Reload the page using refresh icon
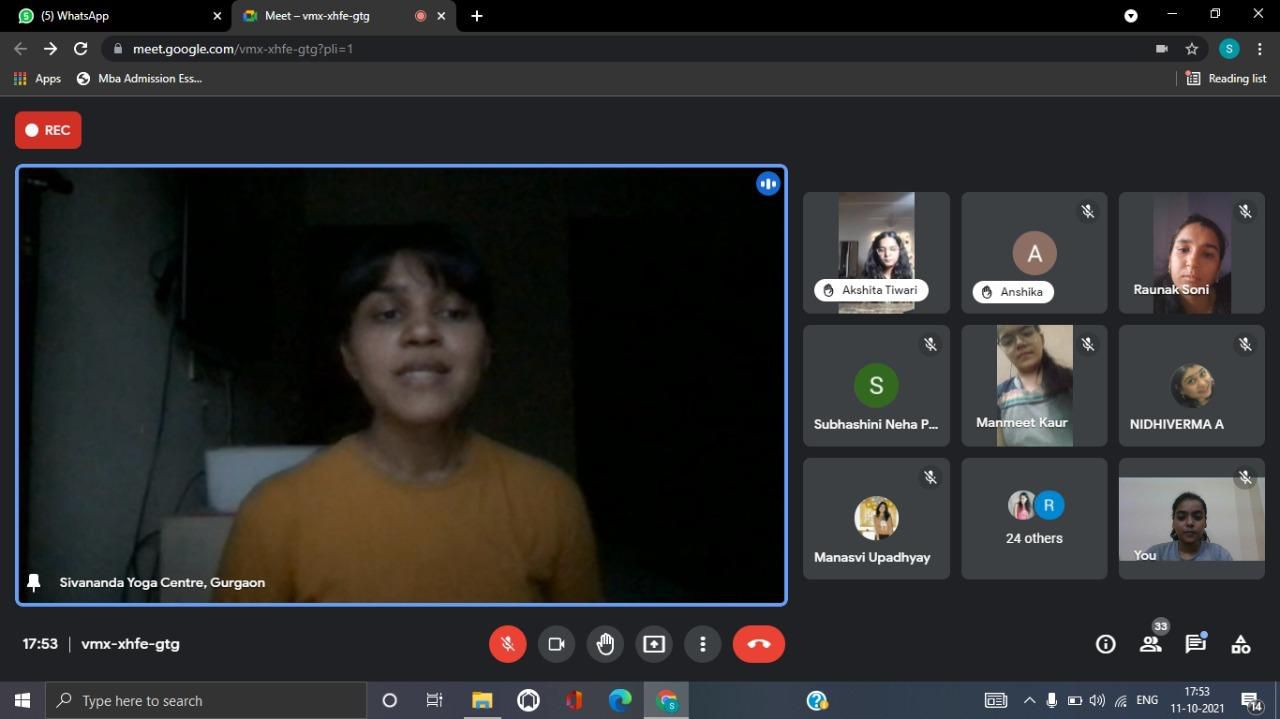The width and height of the screenshot is (1280, 719). tap(81, 49)
